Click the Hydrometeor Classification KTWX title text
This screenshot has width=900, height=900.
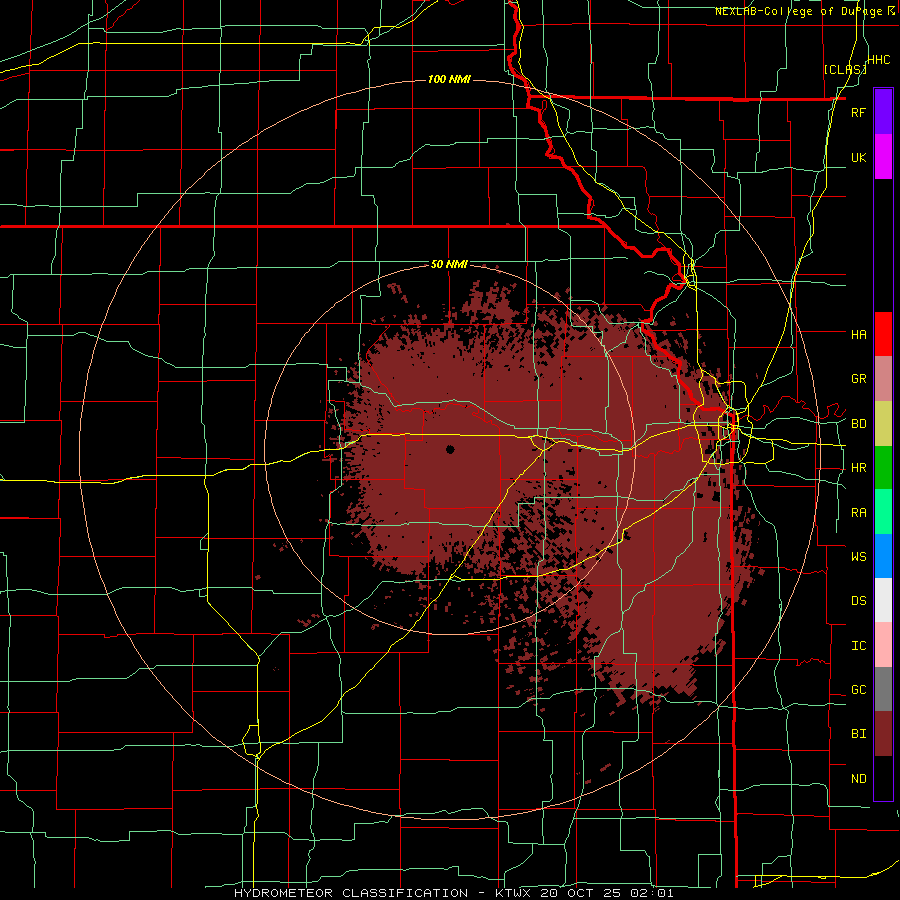[x=454, y=893]
